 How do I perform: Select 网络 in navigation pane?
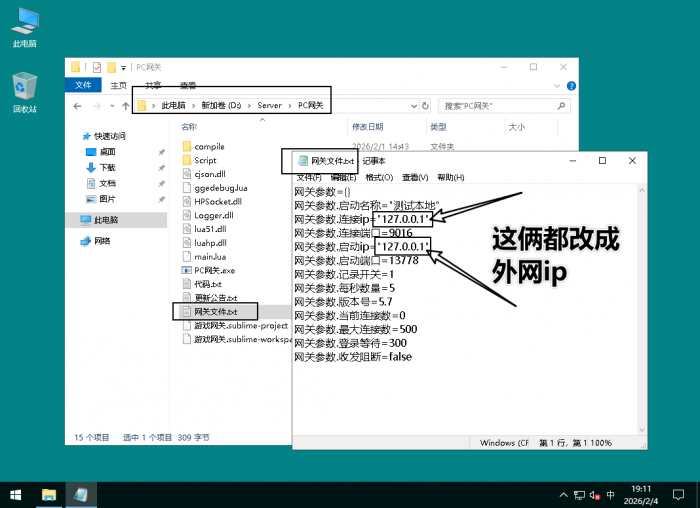click(x=96, y=241)
